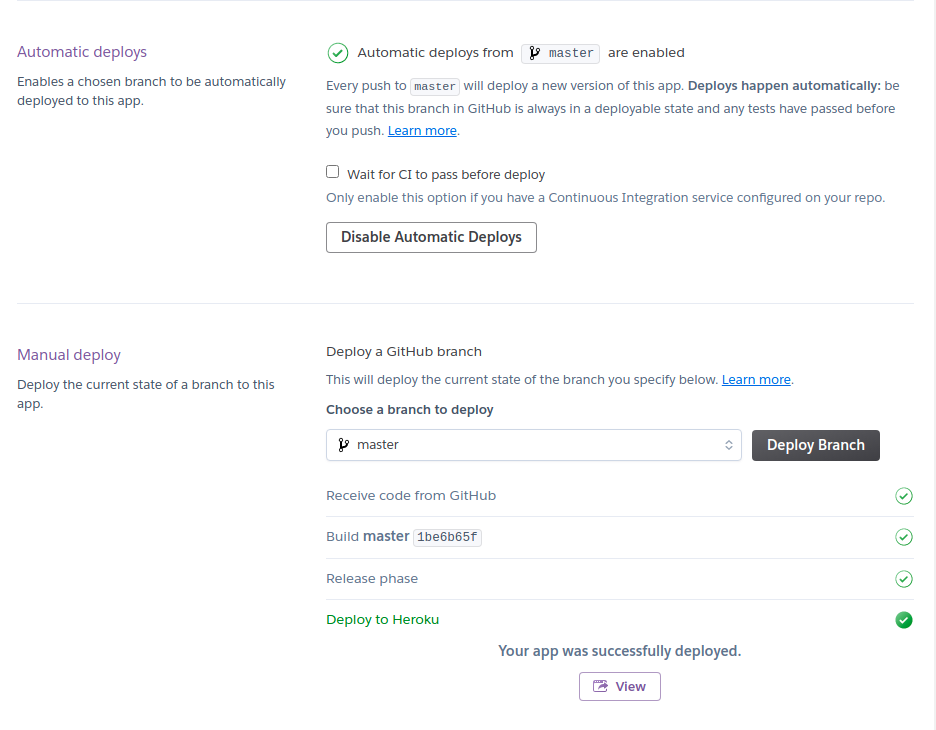Click green check icon beside Automatic deploys status
Screen dimensions: 936x730
(x=338, y=53)
